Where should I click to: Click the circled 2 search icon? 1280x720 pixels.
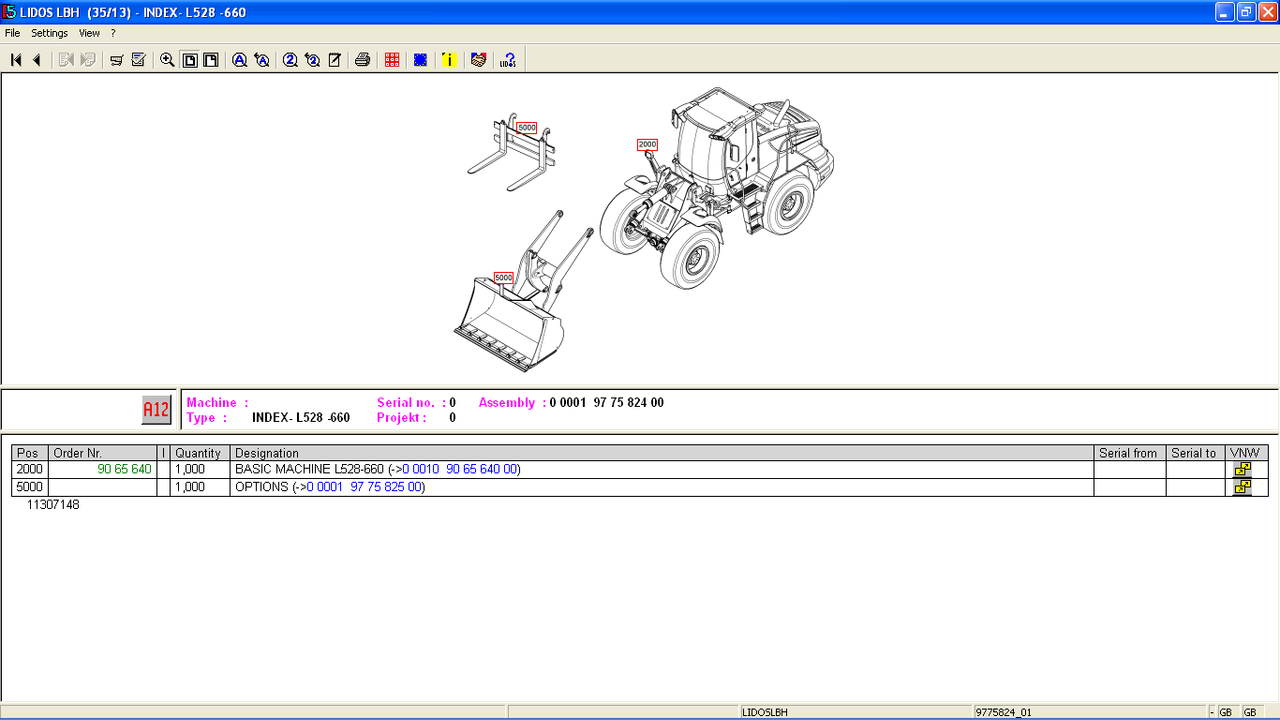pos(290,60)
